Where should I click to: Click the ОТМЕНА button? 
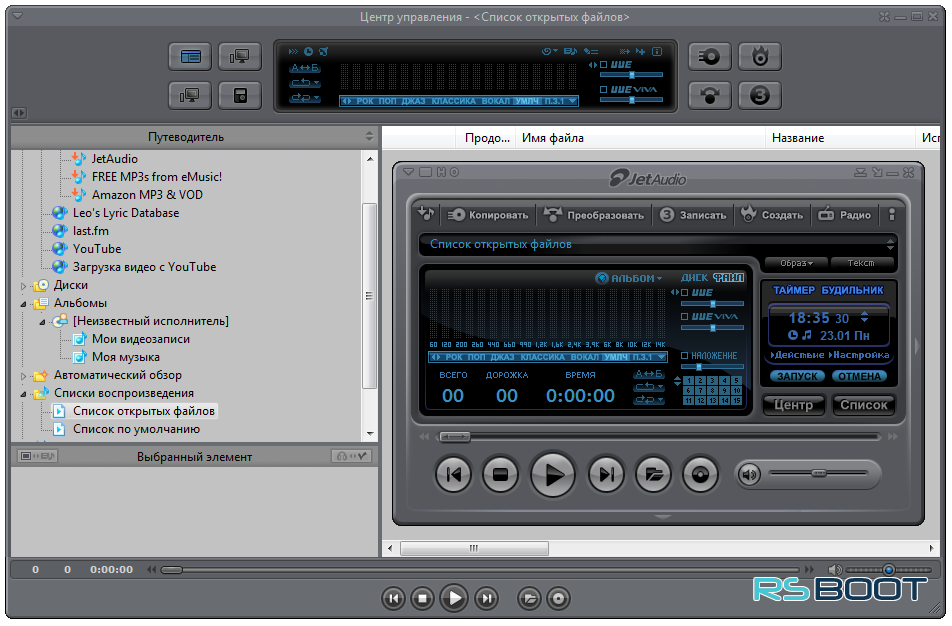click(x=859, y=376)
